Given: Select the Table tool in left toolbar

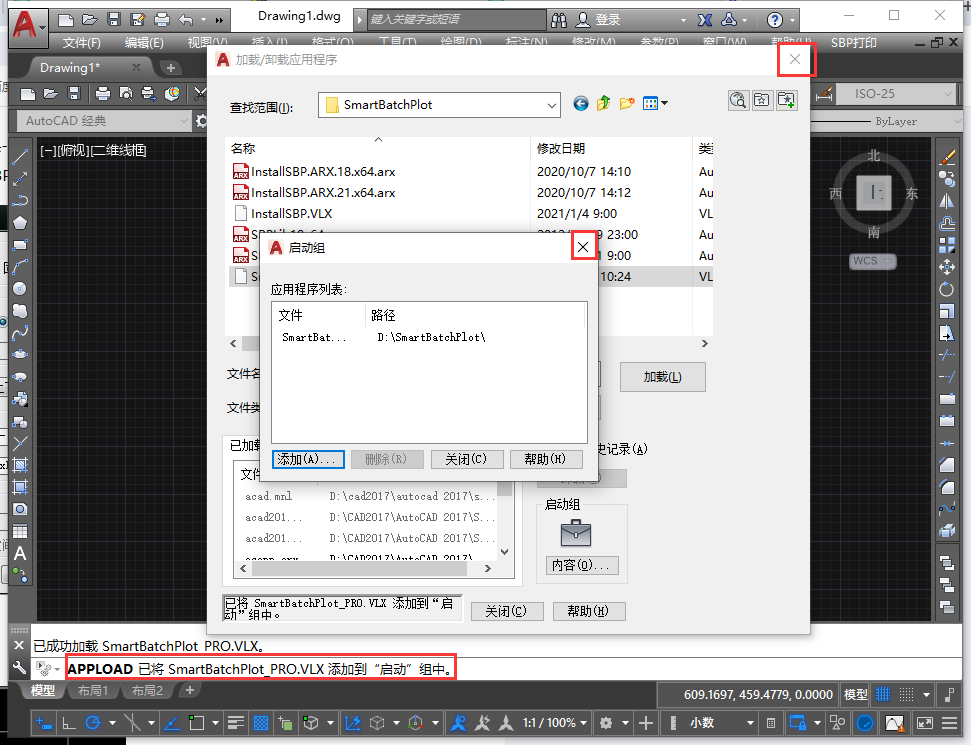Looking at the screenshot, I should pyautogui.click(x=20, y=531).
